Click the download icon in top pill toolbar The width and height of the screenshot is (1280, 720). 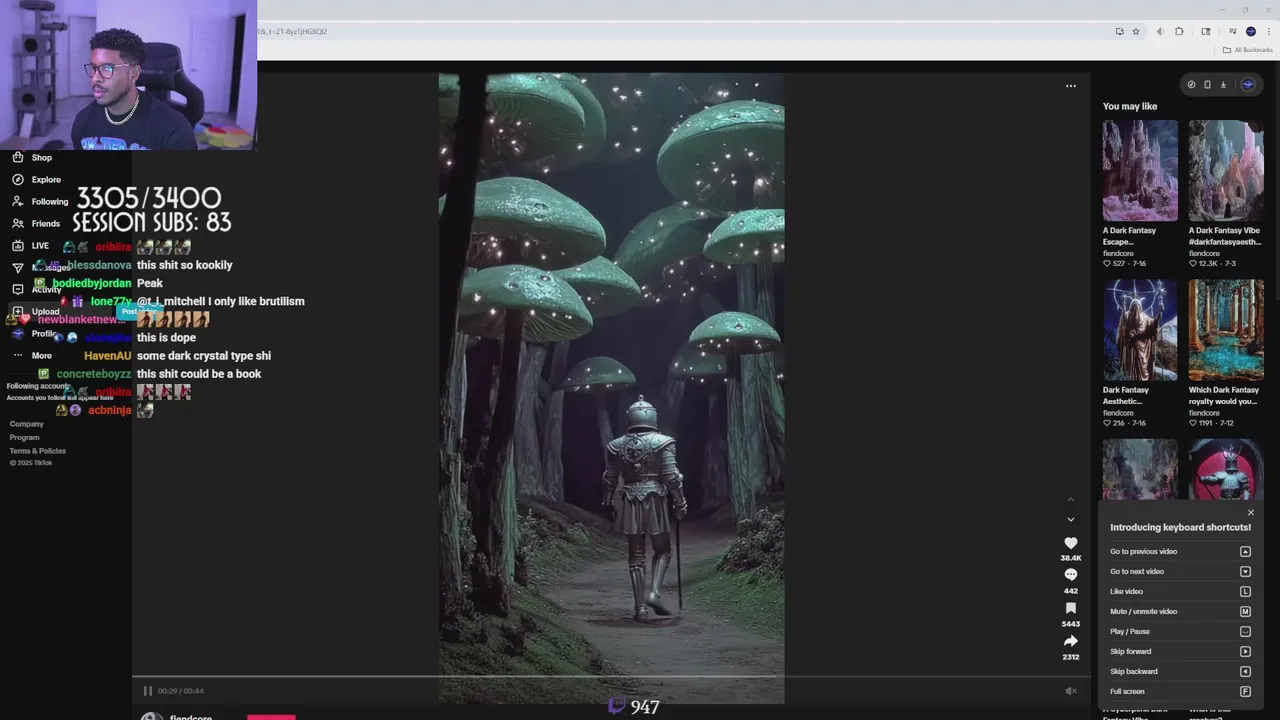1223,85
